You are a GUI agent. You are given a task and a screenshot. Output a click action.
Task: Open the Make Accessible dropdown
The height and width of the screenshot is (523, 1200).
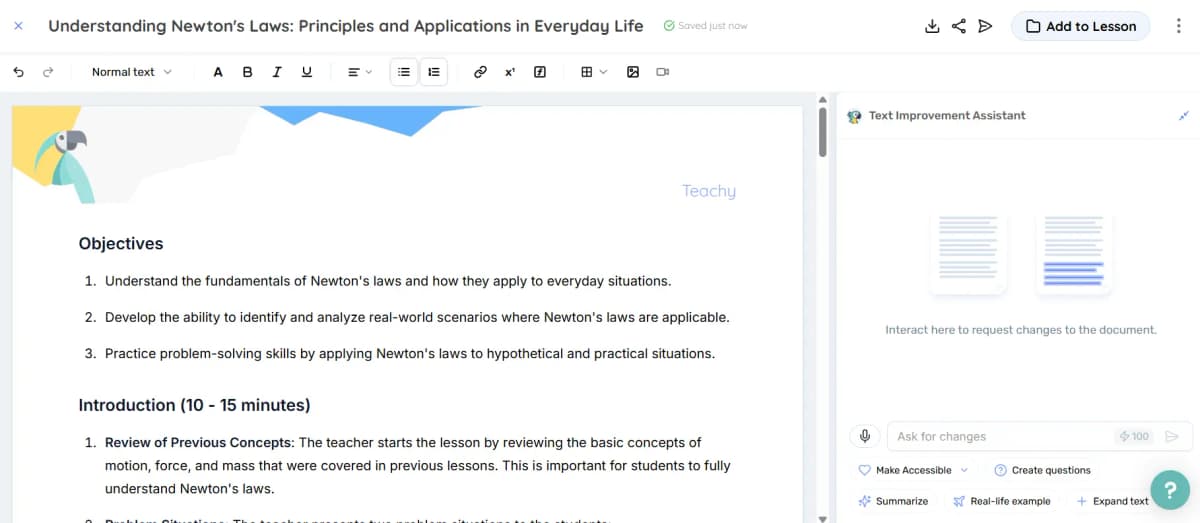[913, 470]
